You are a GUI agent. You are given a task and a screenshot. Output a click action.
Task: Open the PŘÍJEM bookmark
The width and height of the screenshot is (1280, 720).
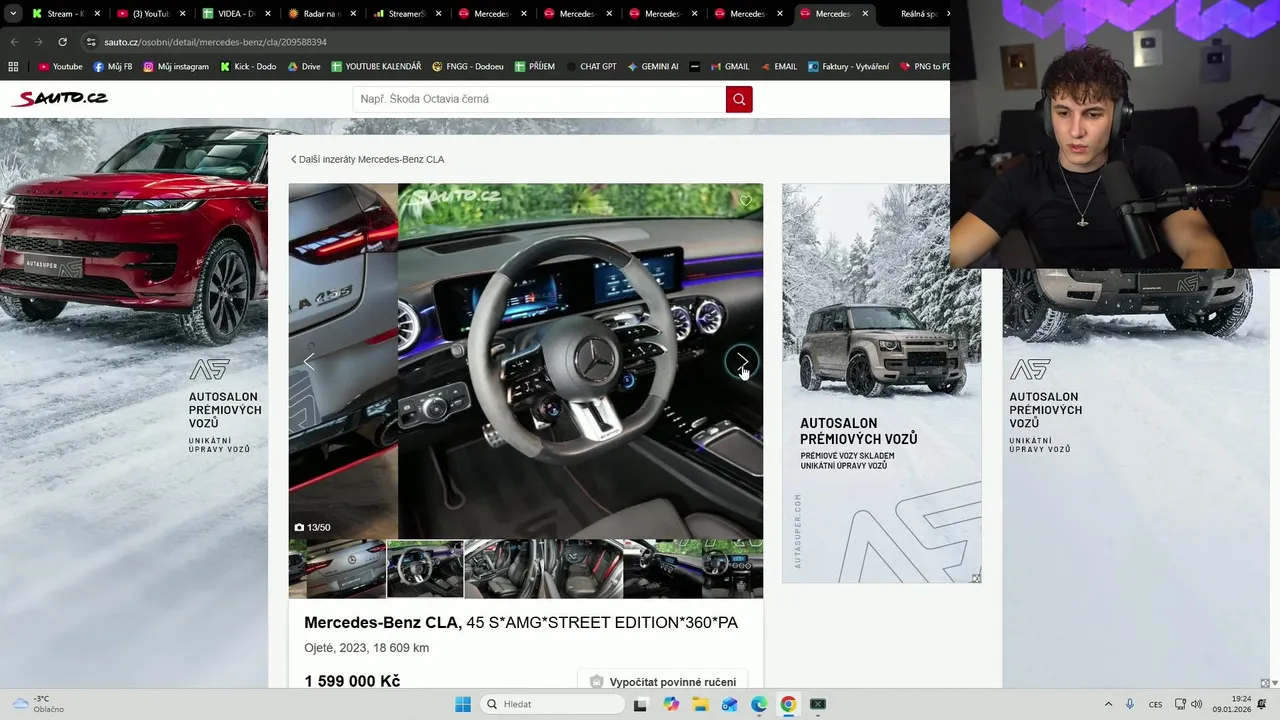tap(535, 67)
